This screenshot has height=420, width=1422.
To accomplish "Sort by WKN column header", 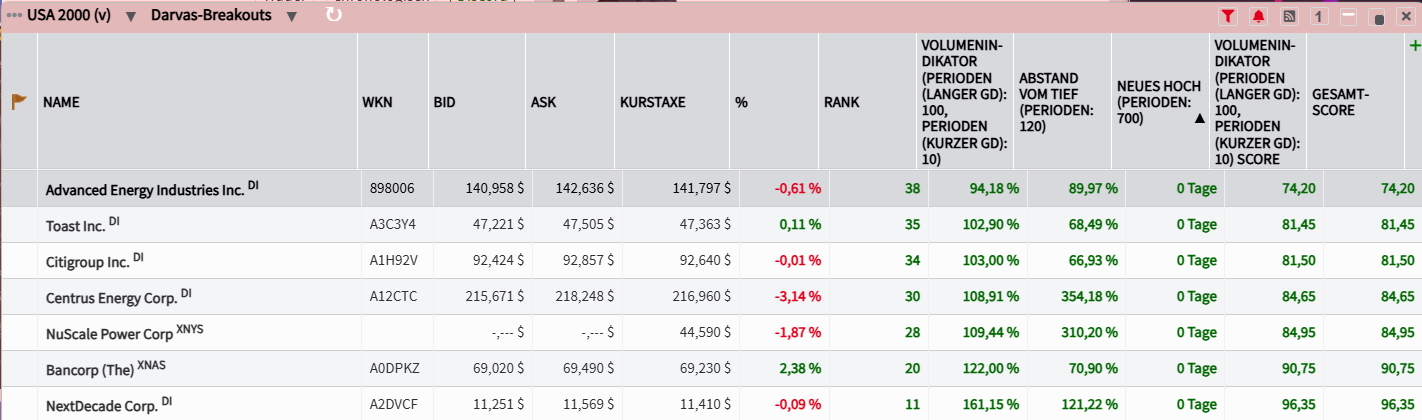I will click(x=377, y=102).
